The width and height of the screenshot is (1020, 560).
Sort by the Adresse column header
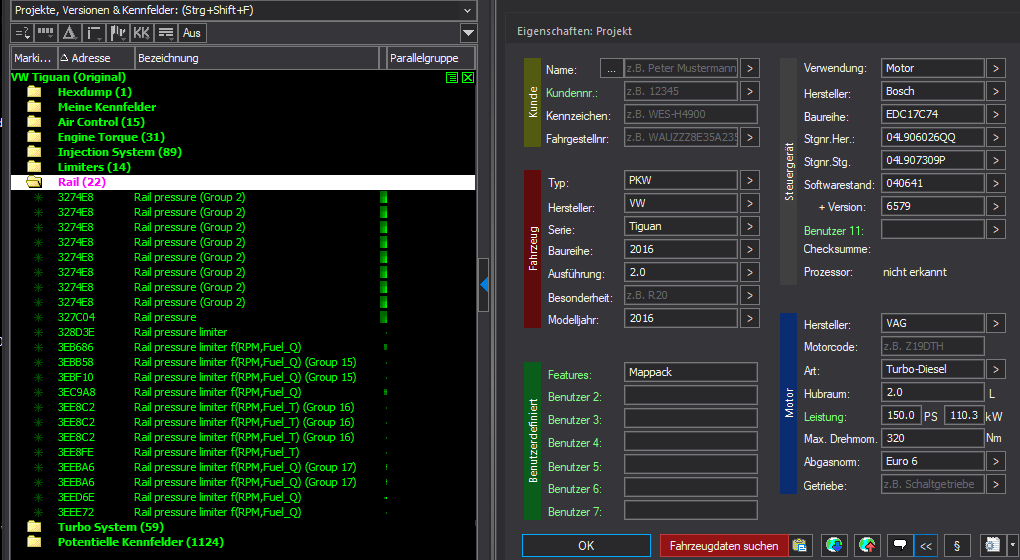click(x=90, y=58)
